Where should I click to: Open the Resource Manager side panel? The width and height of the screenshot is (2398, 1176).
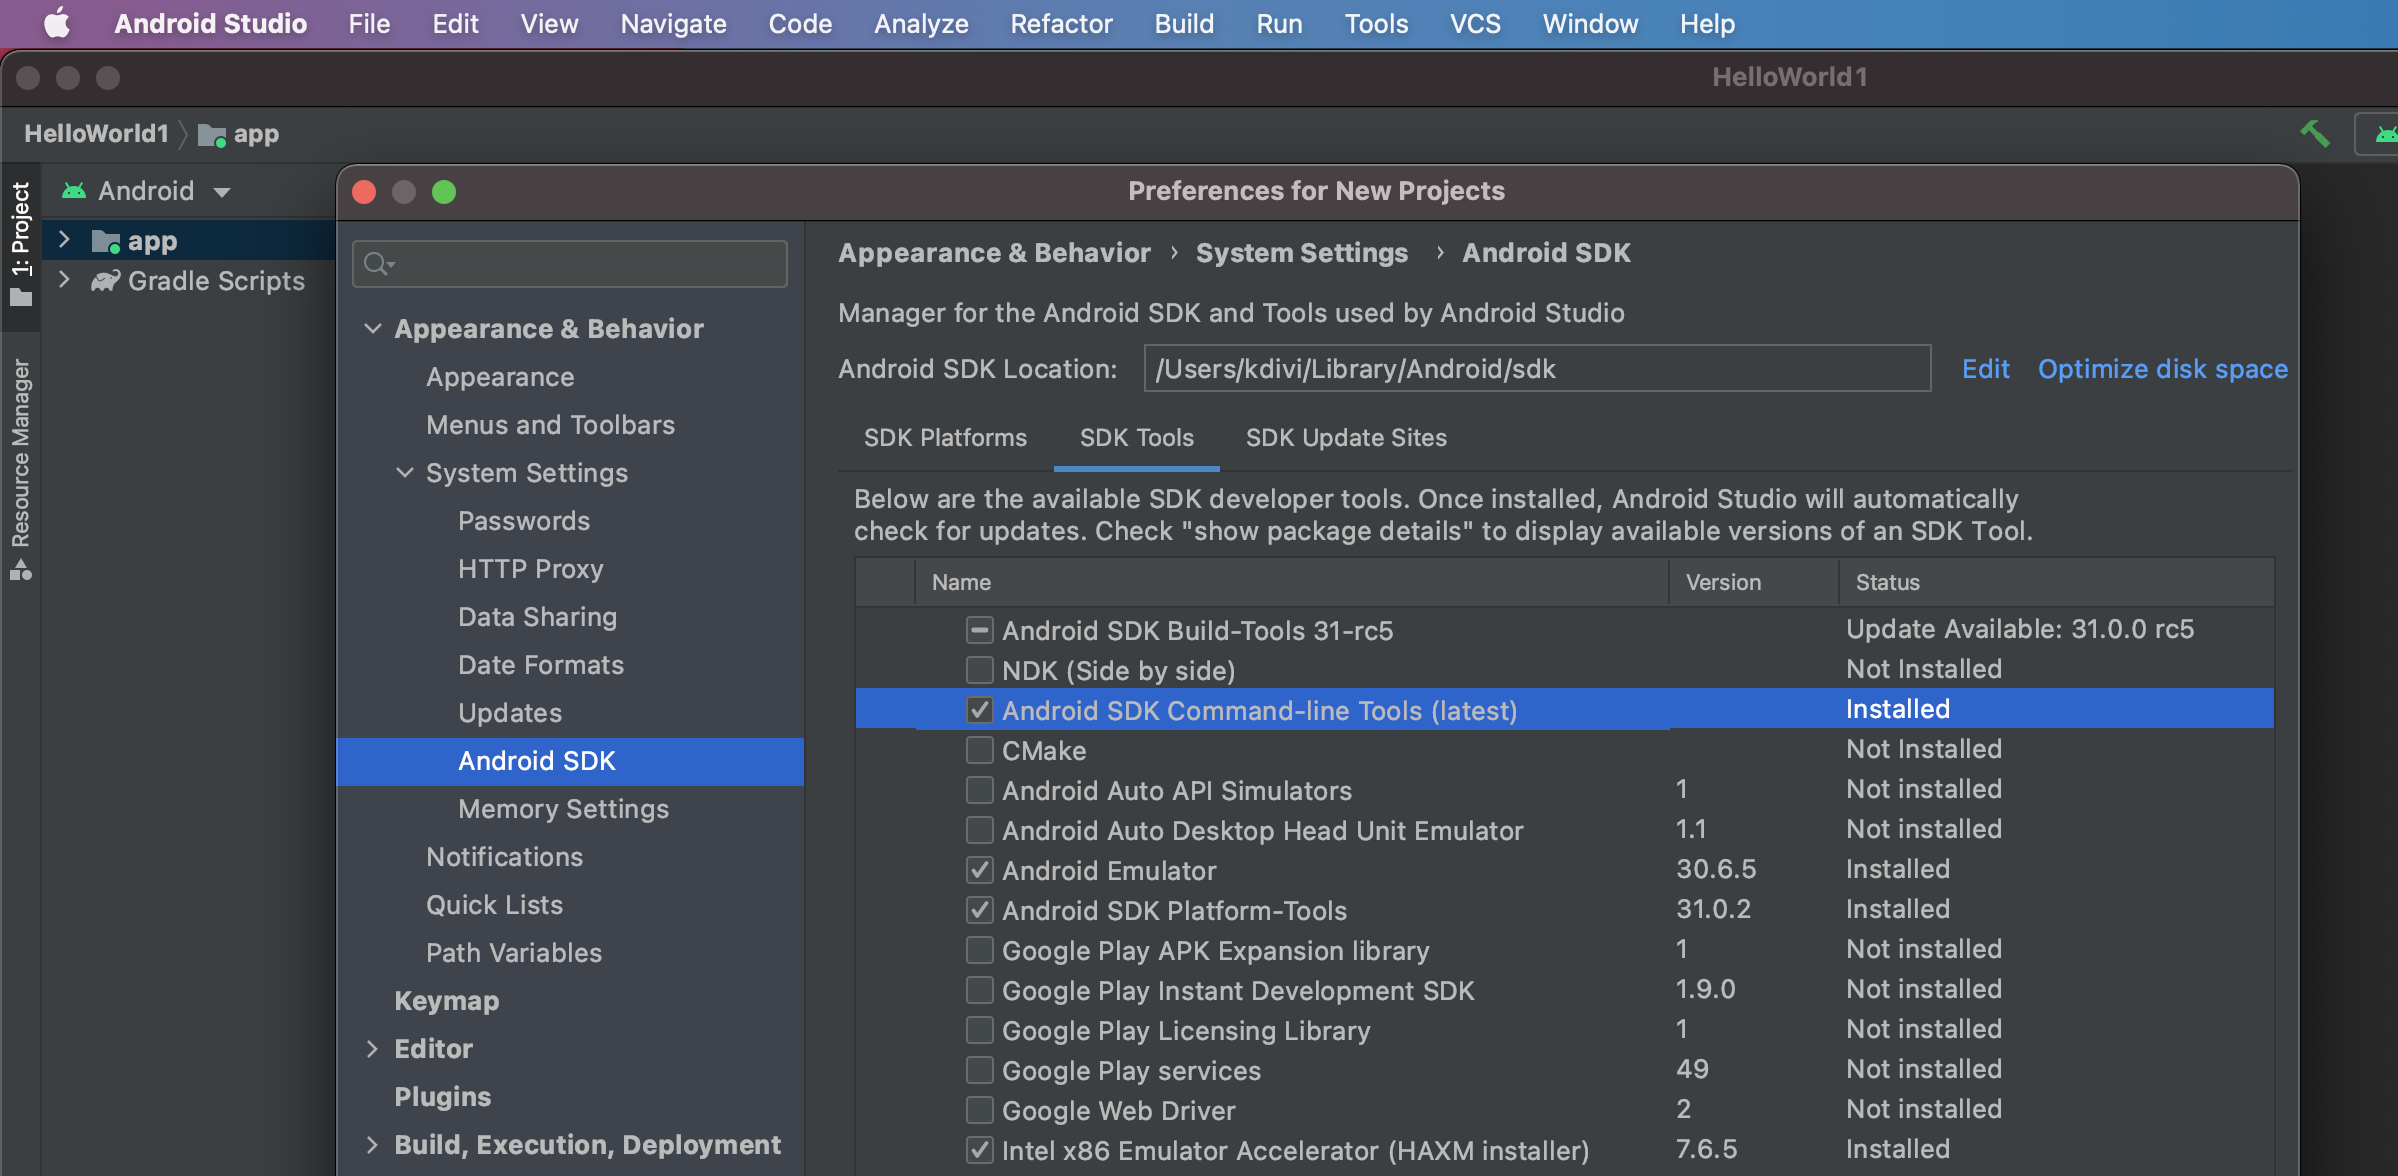21,469
